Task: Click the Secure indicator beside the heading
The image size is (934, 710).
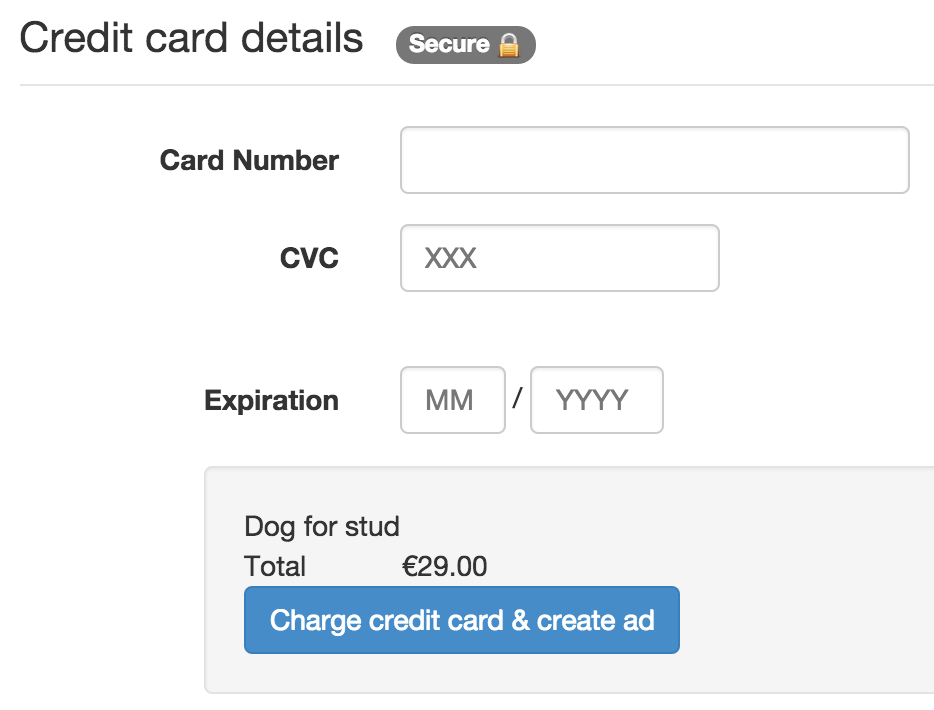Action: coord(465,44)
